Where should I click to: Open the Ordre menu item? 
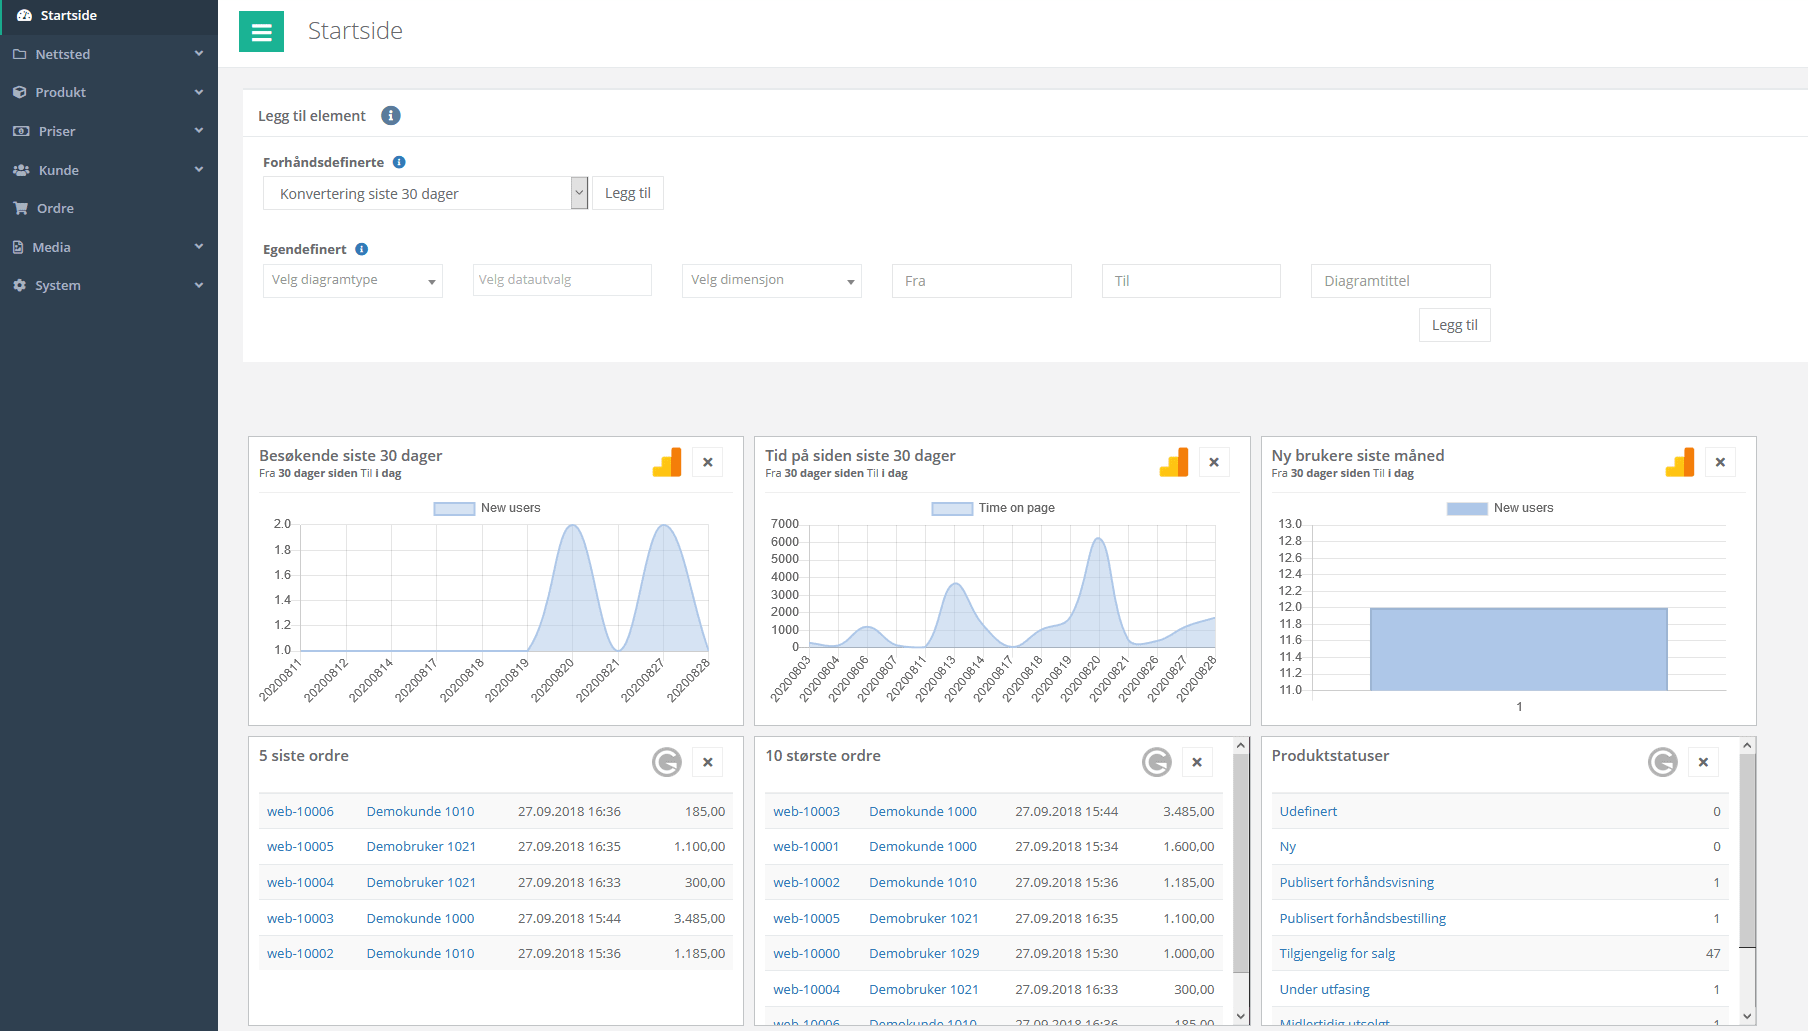click(109, 208)
